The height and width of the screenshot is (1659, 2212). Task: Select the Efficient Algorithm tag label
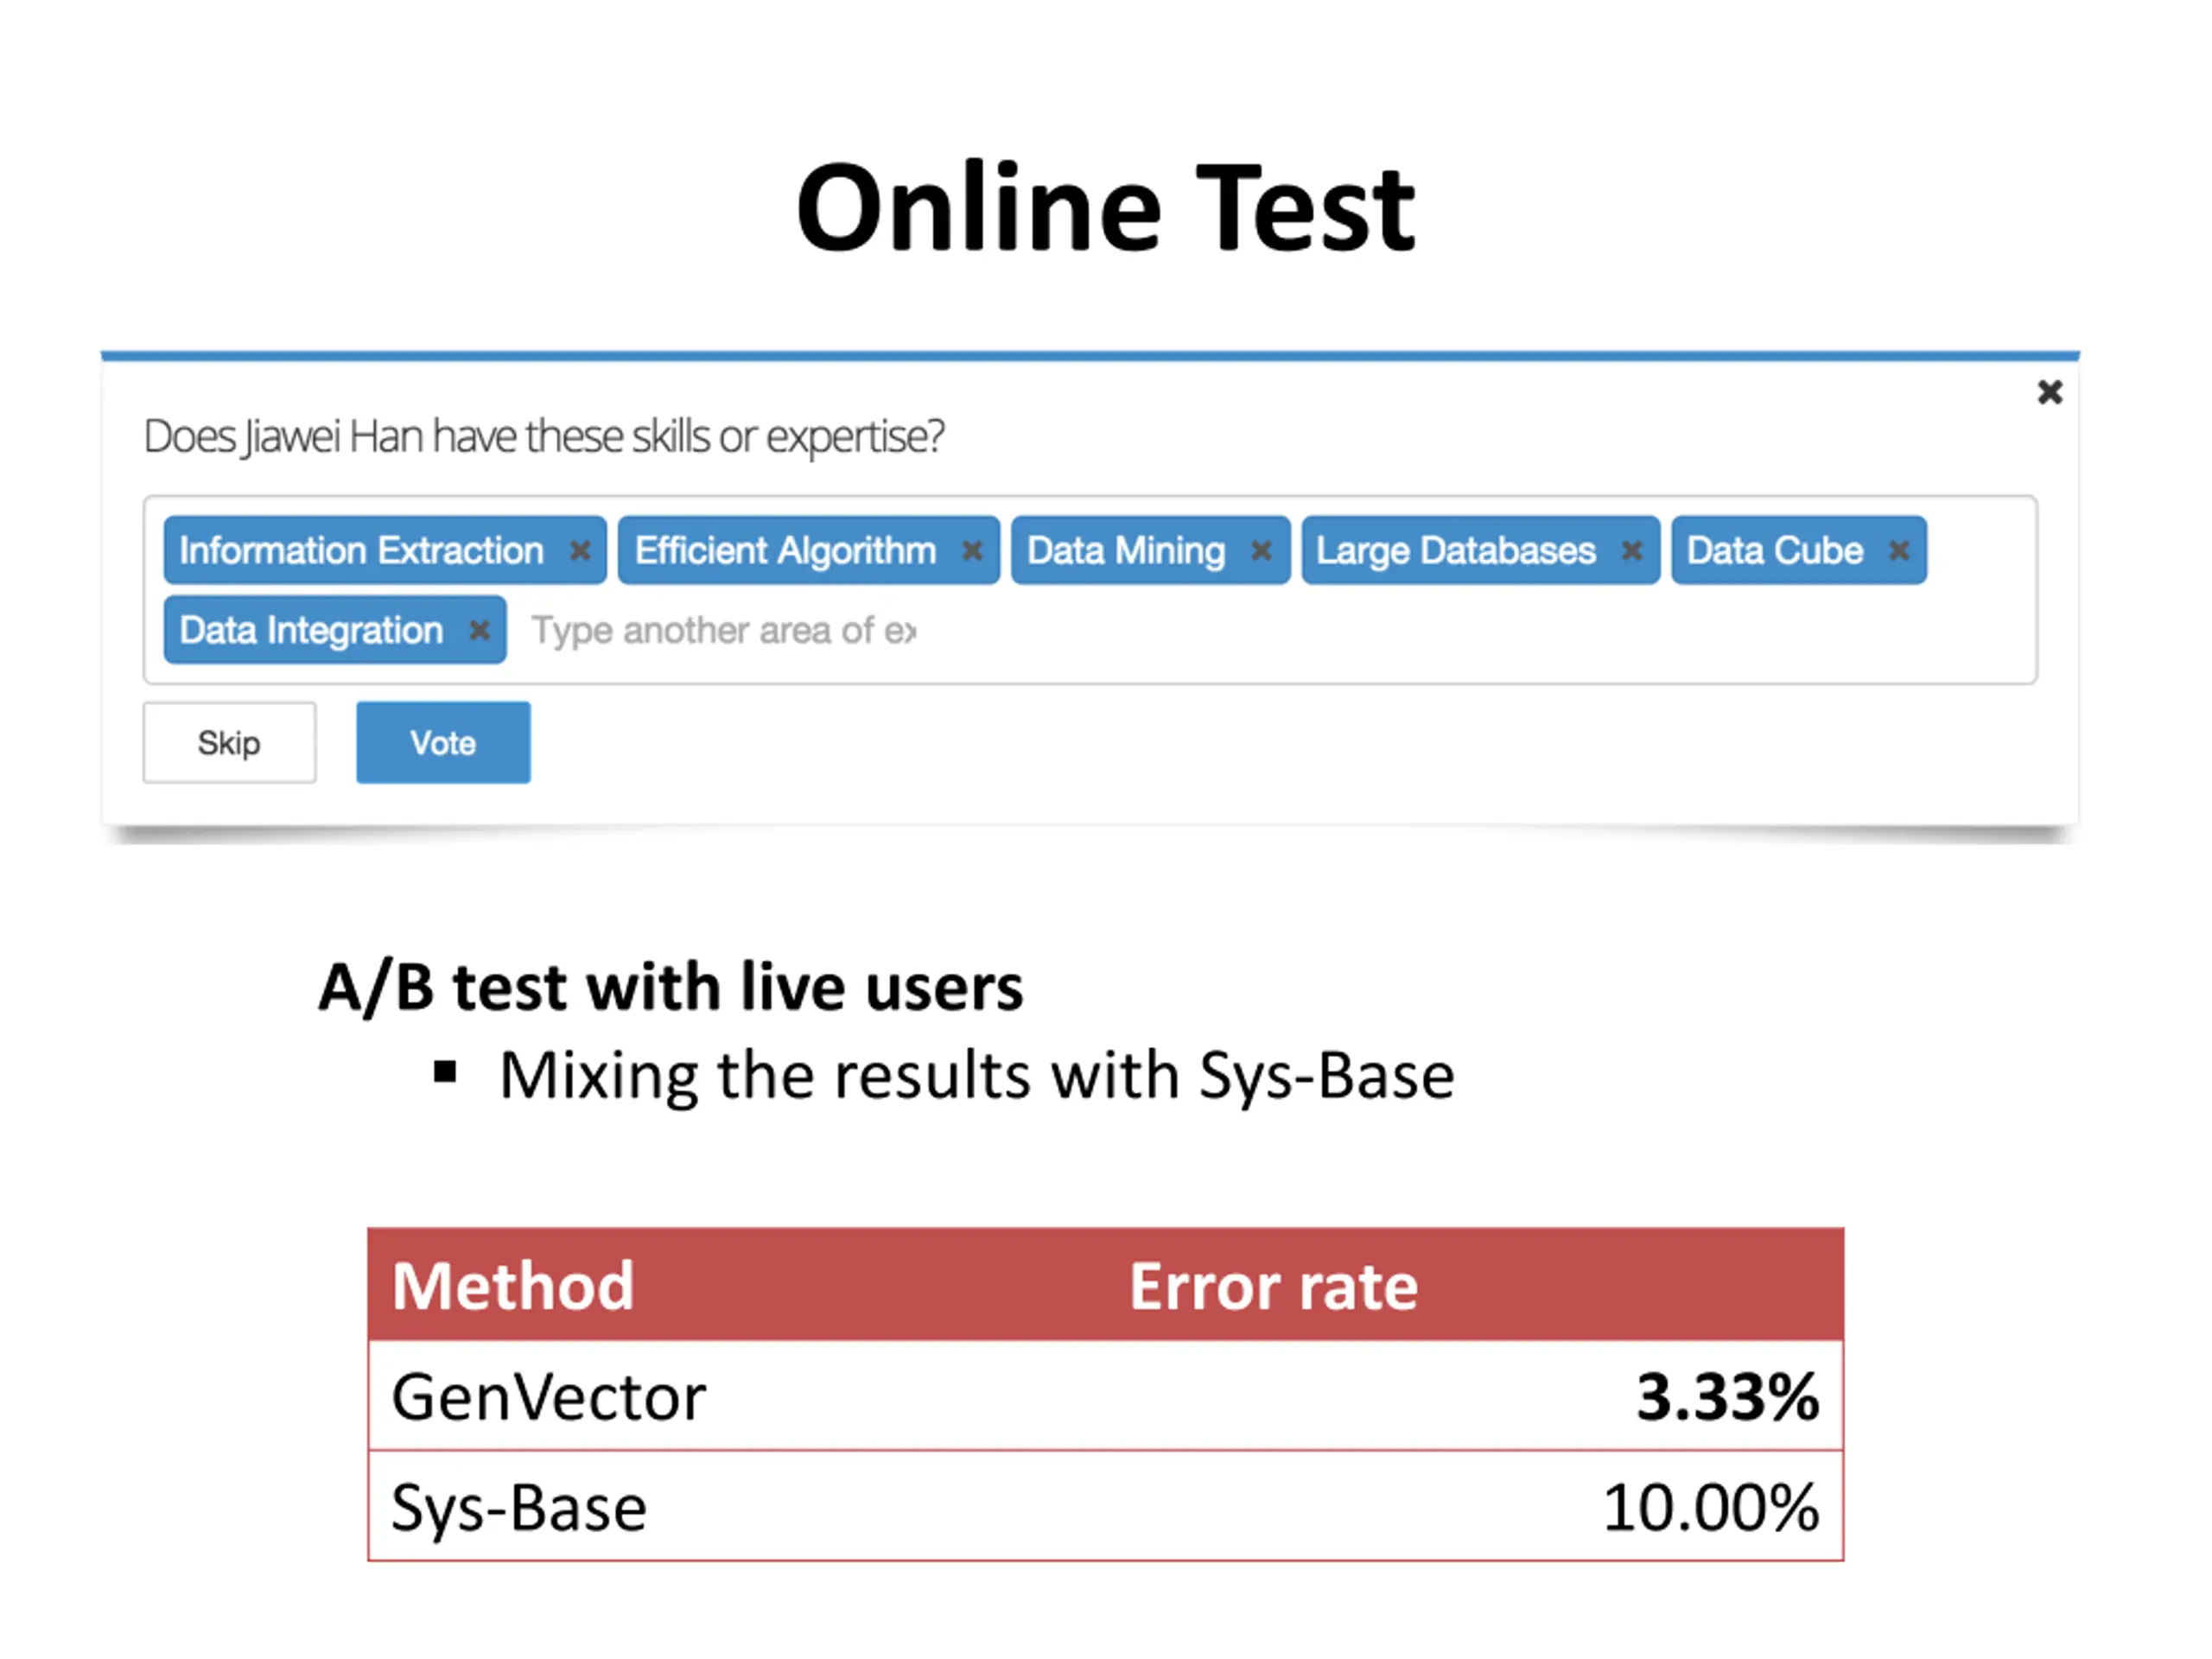click(785, 550)
